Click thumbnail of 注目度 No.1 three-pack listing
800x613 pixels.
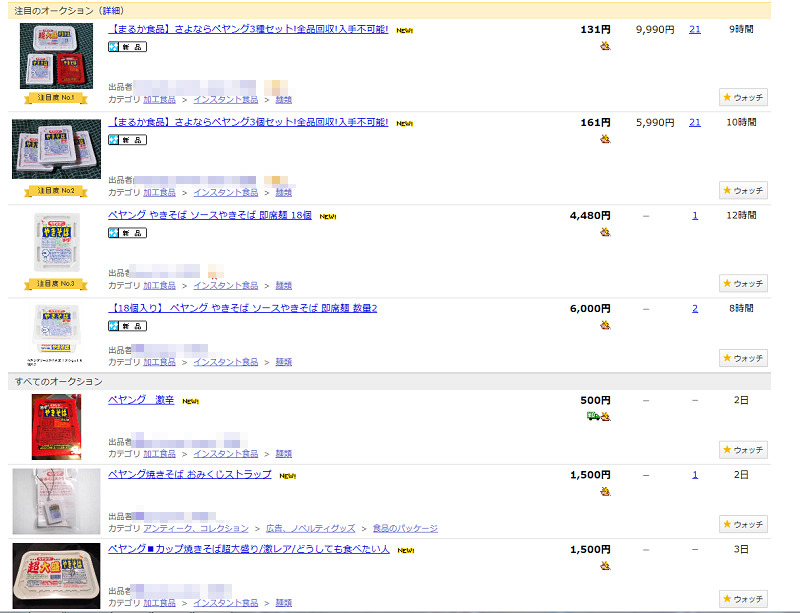pyautogui.click(x=56, y=56)
